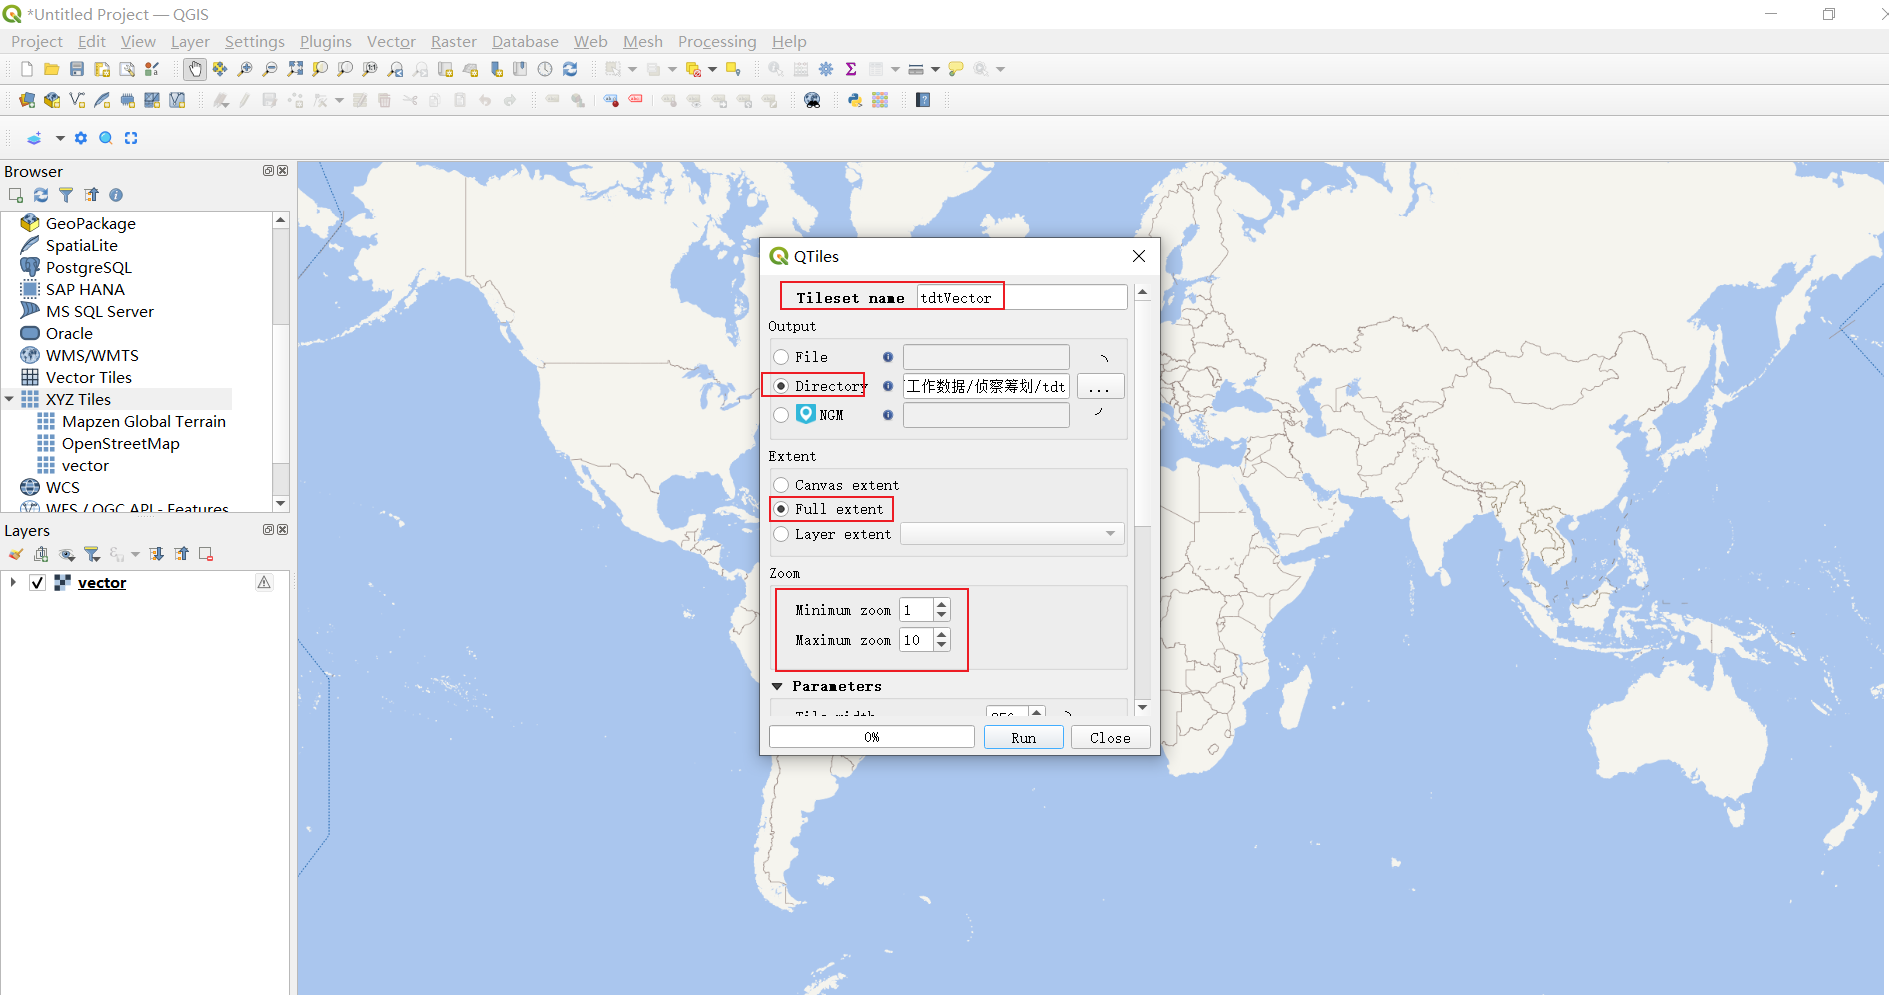
Task: Open the temporal controller clock icon
Action: click(x=545, y=69)
